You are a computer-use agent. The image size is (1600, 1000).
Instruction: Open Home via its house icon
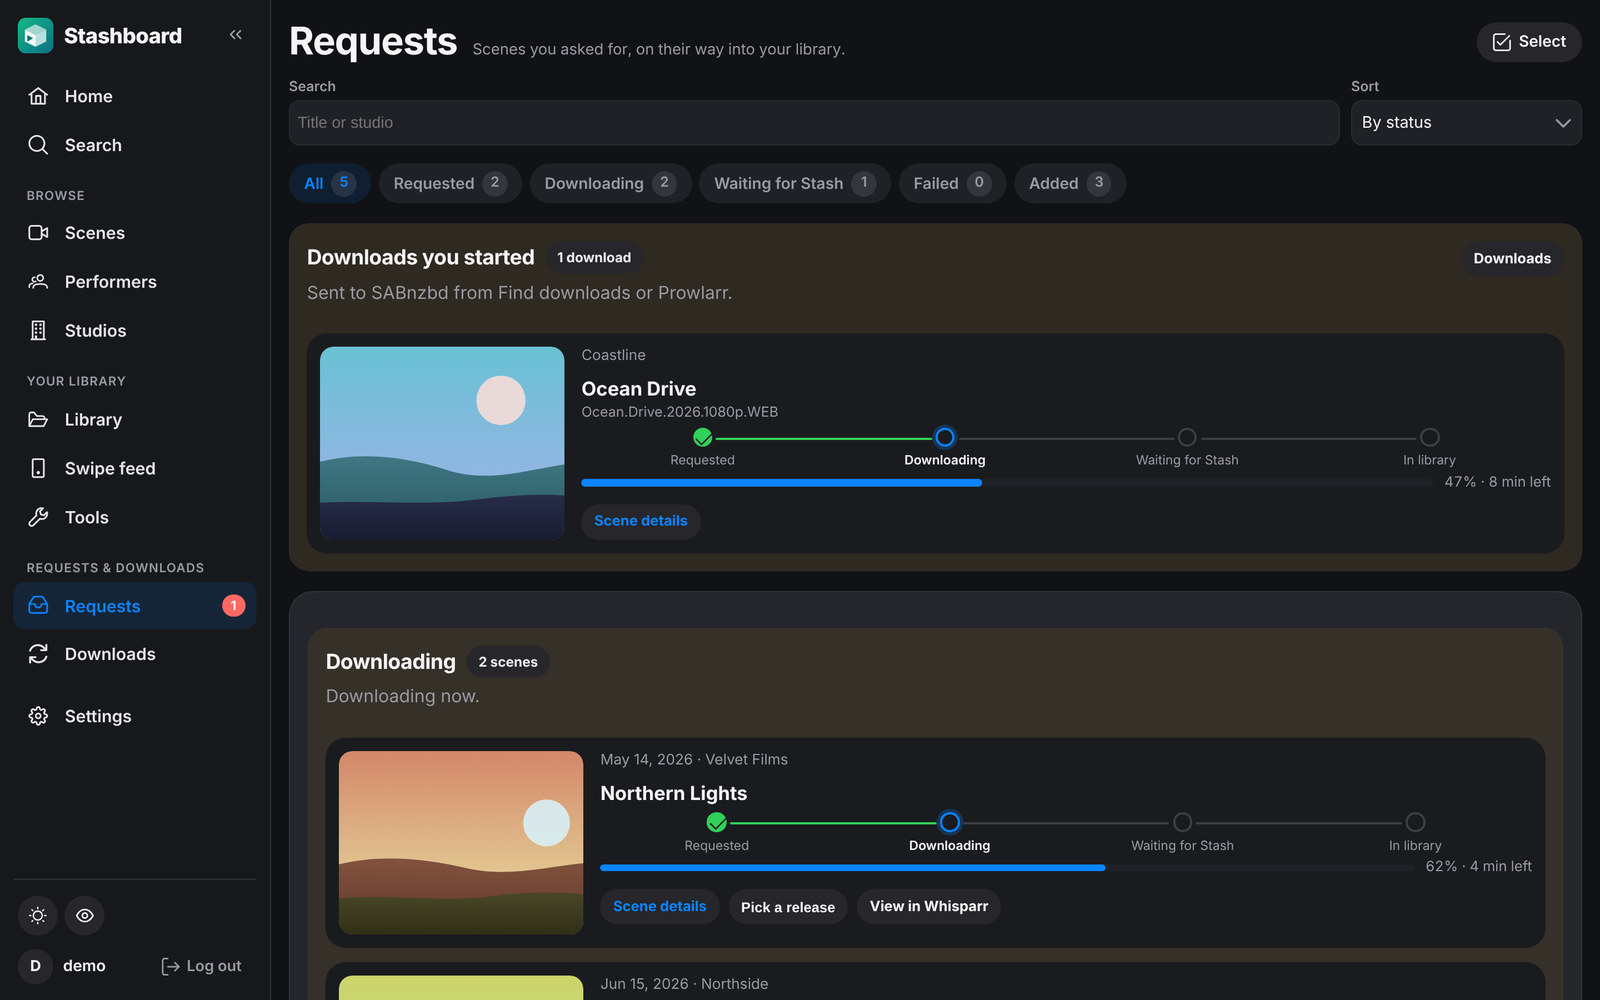(38, 96)
